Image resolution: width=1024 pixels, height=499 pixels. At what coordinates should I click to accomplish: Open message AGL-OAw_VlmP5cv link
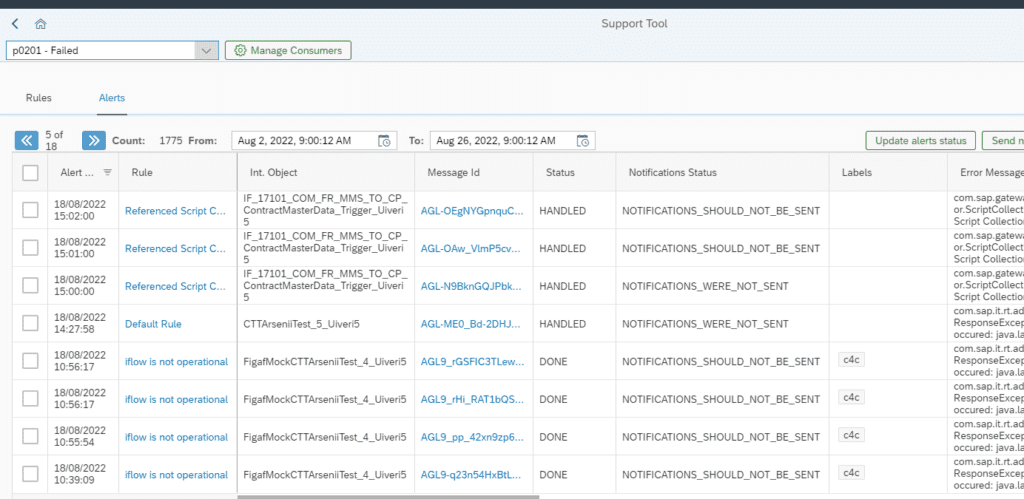(x=472, y=249)
